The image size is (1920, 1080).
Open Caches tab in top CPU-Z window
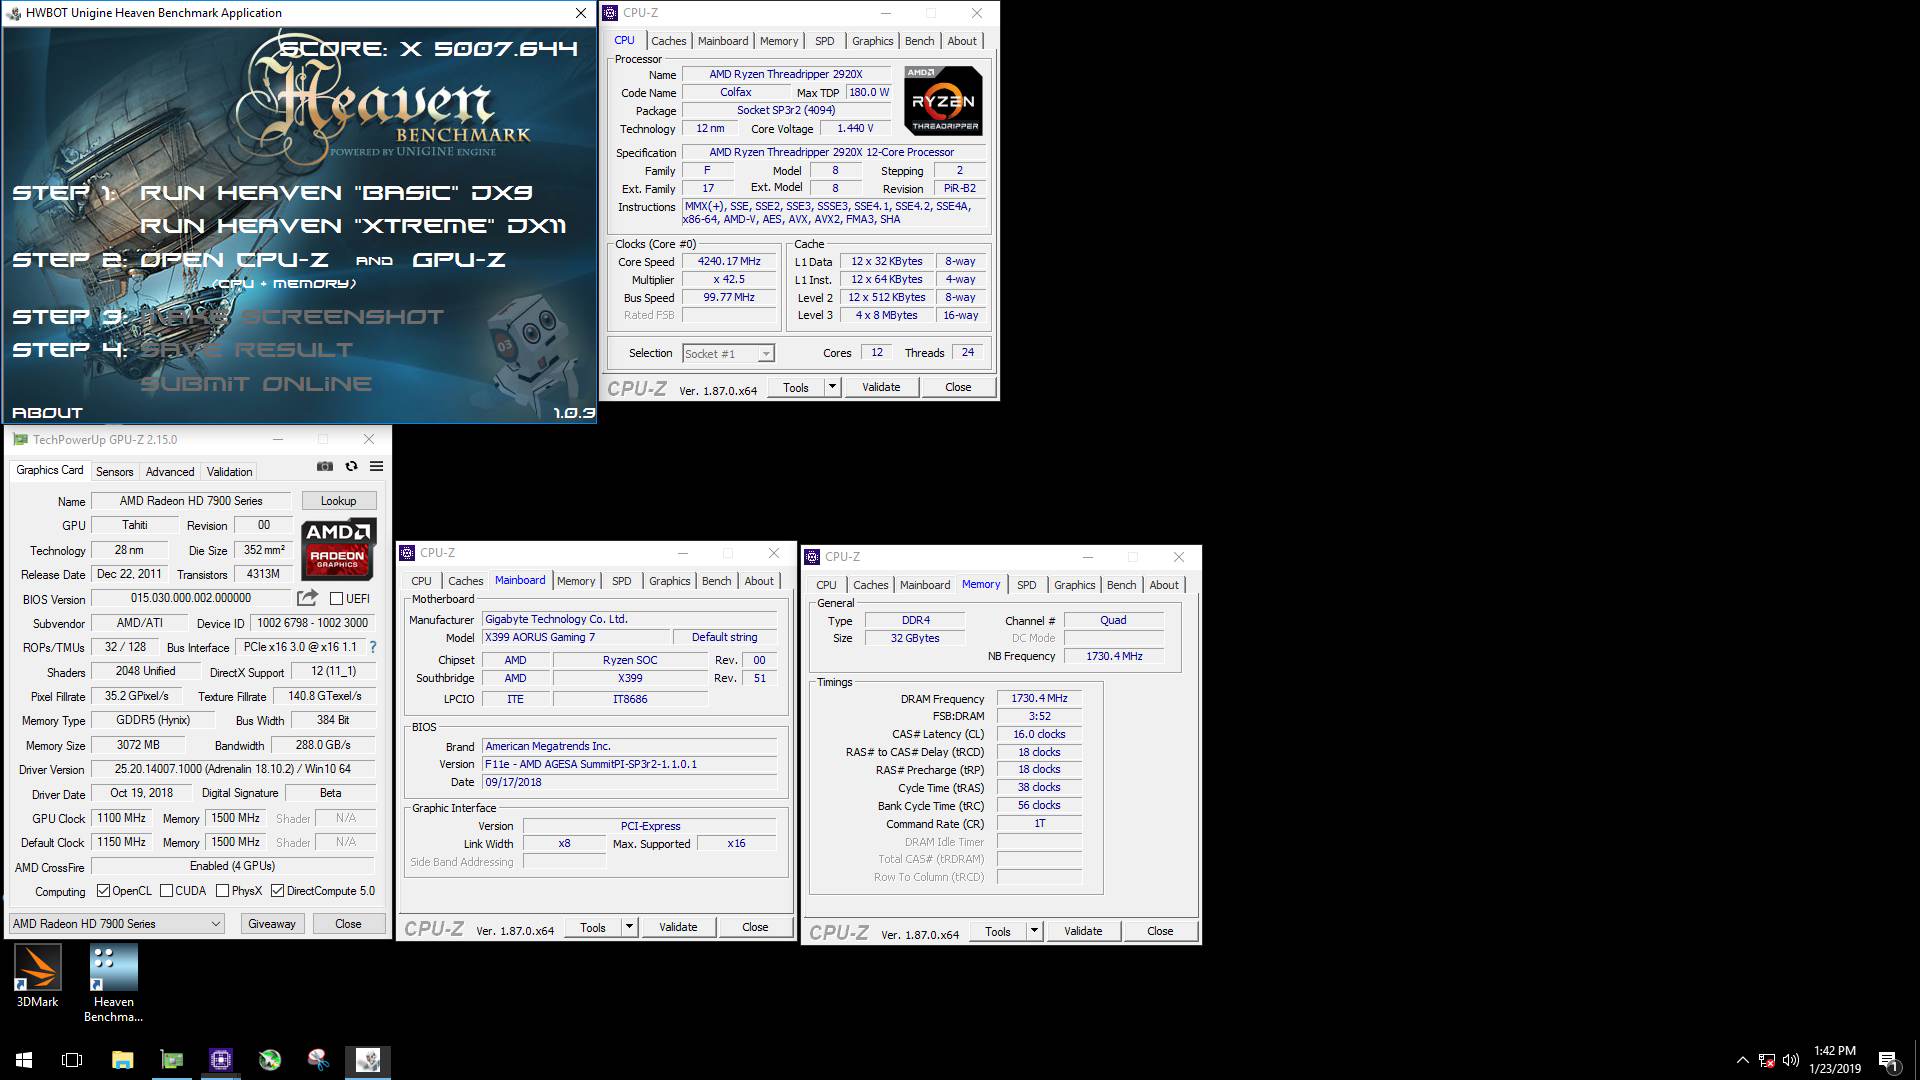click(668, 41)
